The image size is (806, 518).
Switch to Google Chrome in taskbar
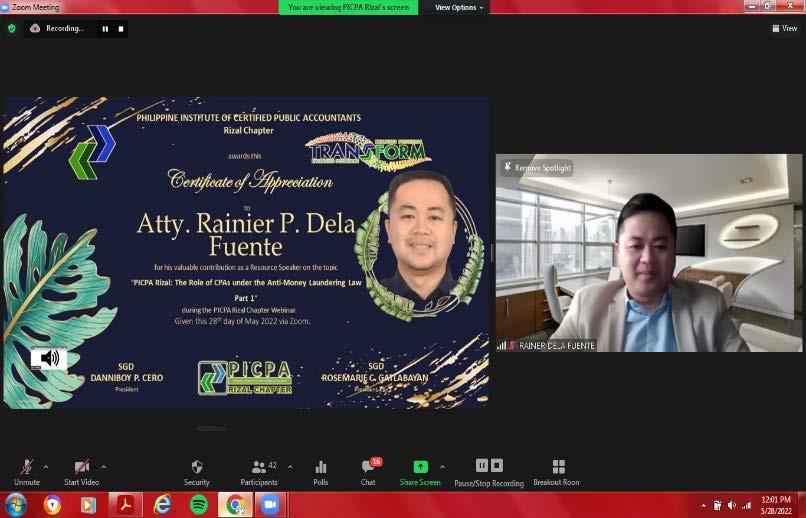(235, 505)
